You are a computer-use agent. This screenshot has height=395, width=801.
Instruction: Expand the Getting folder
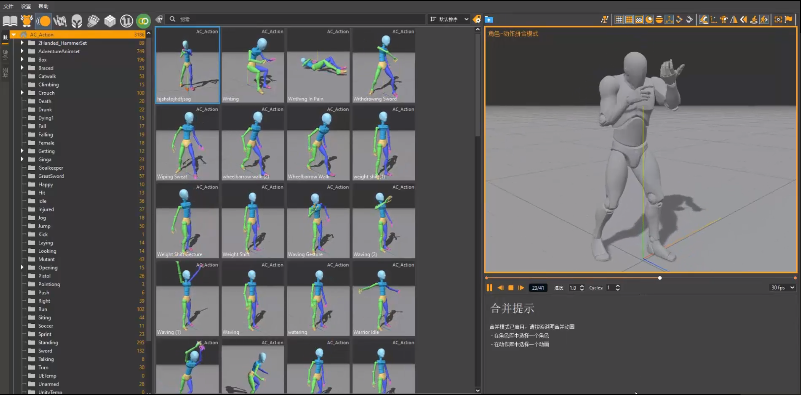coord(22,151)
